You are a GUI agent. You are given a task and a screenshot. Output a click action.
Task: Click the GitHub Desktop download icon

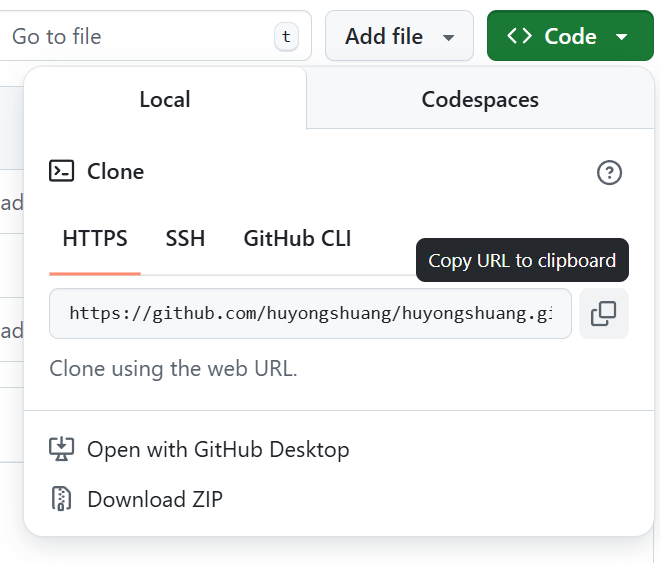coord(62,449)
